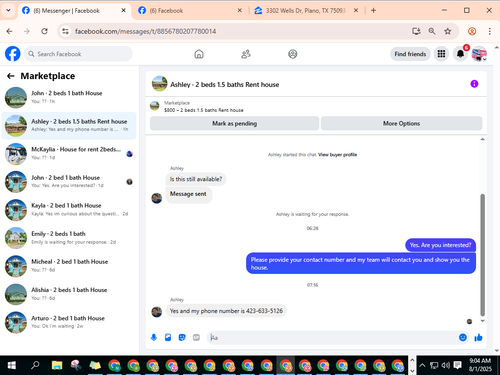The width and height of the screenshot is (500, 375).
Task: Click chat scrollbar thumb
Action: 482,255
